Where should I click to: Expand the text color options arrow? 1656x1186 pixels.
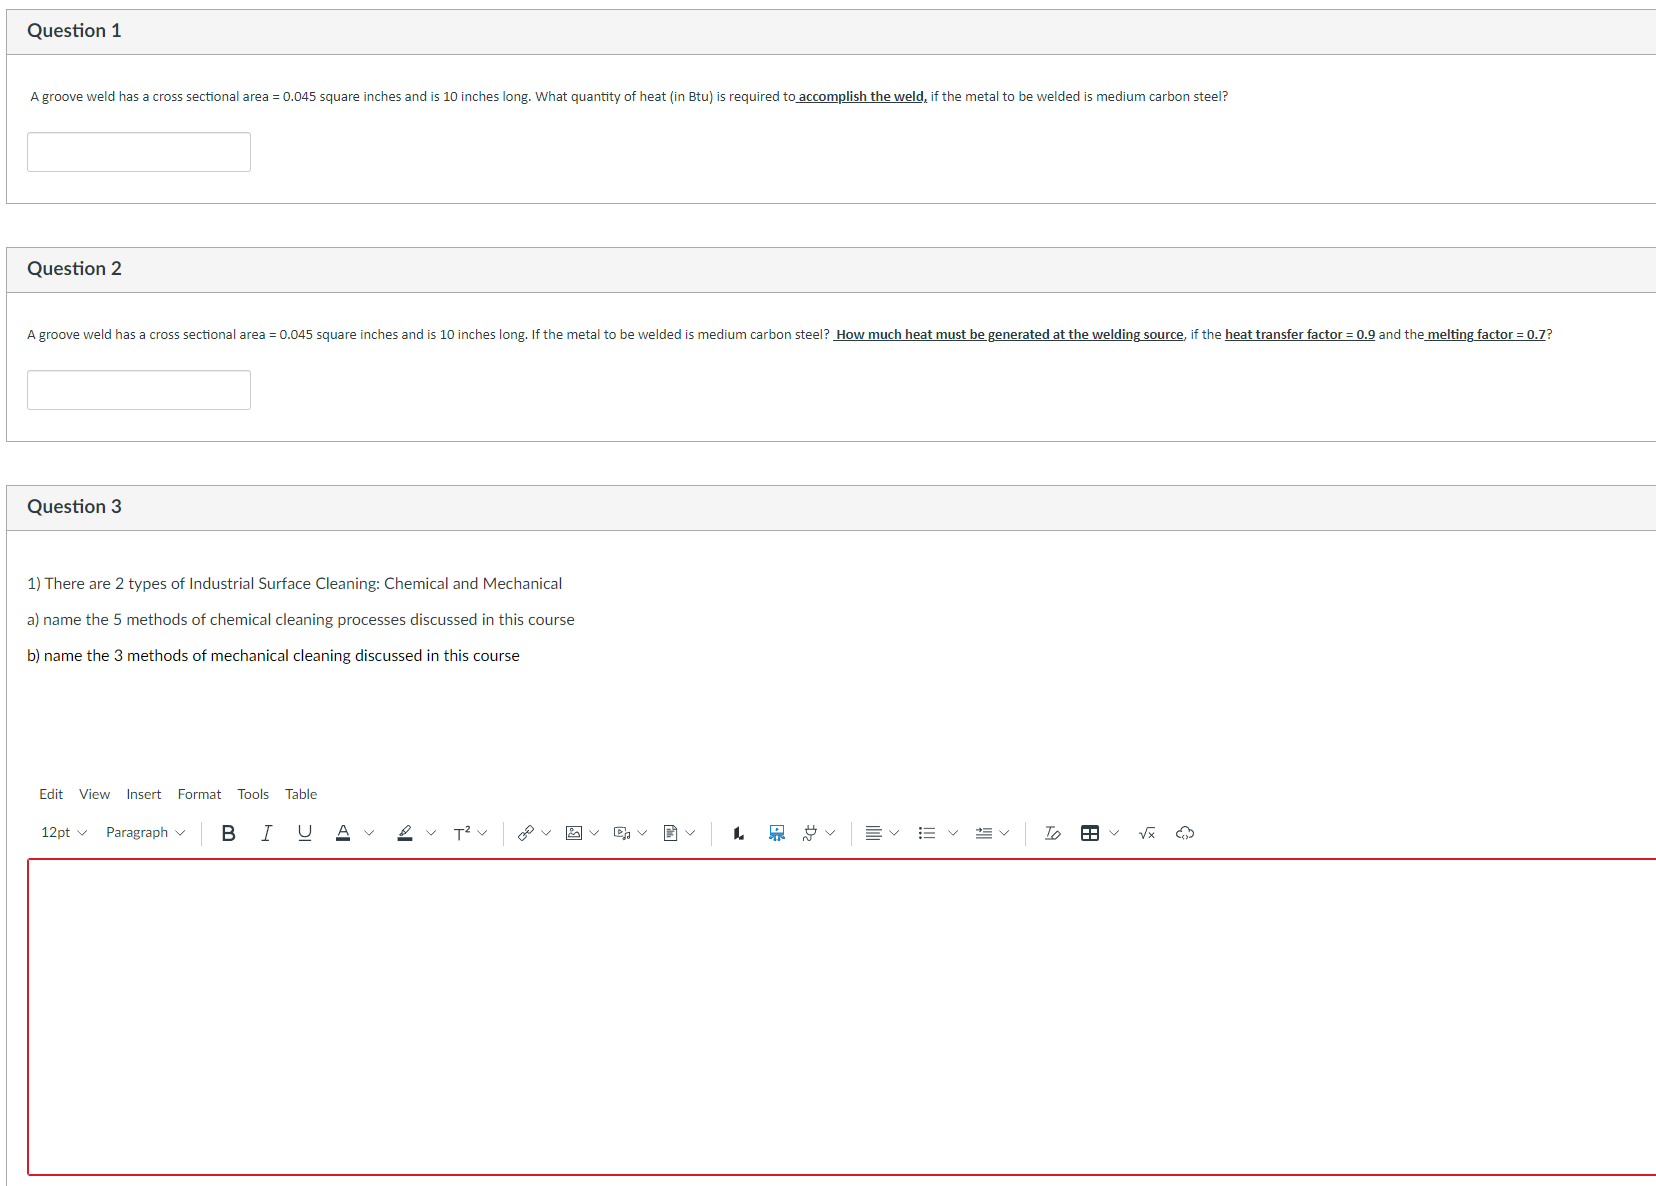point(369,833)
